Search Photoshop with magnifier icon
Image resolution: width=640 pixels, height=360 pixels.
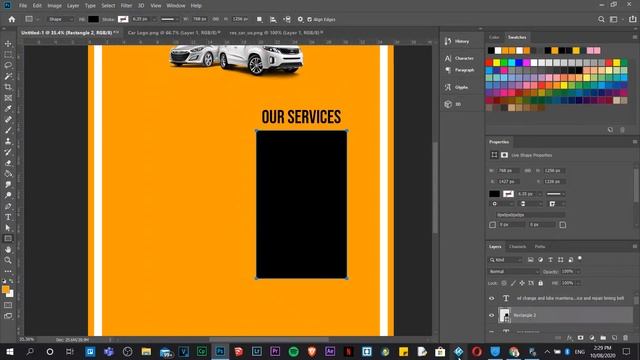tap(601, 19)
